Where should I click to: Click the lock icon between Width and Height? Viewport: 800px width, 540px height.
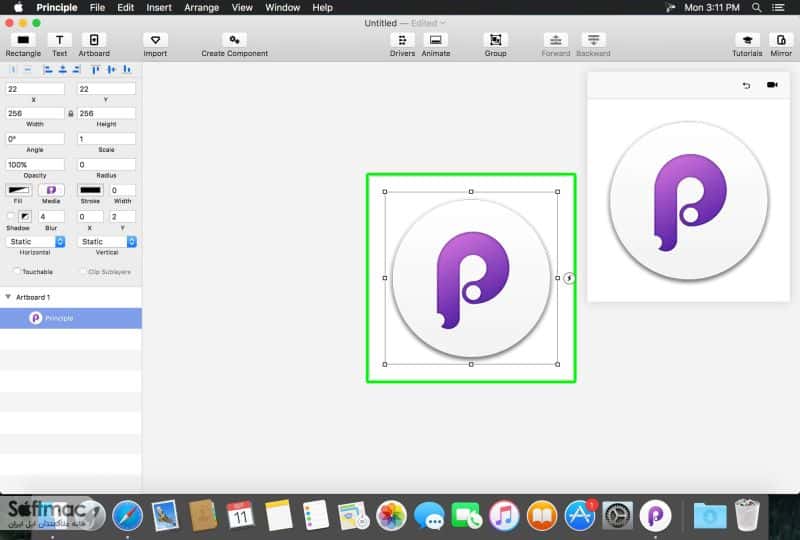coord(71,113)
